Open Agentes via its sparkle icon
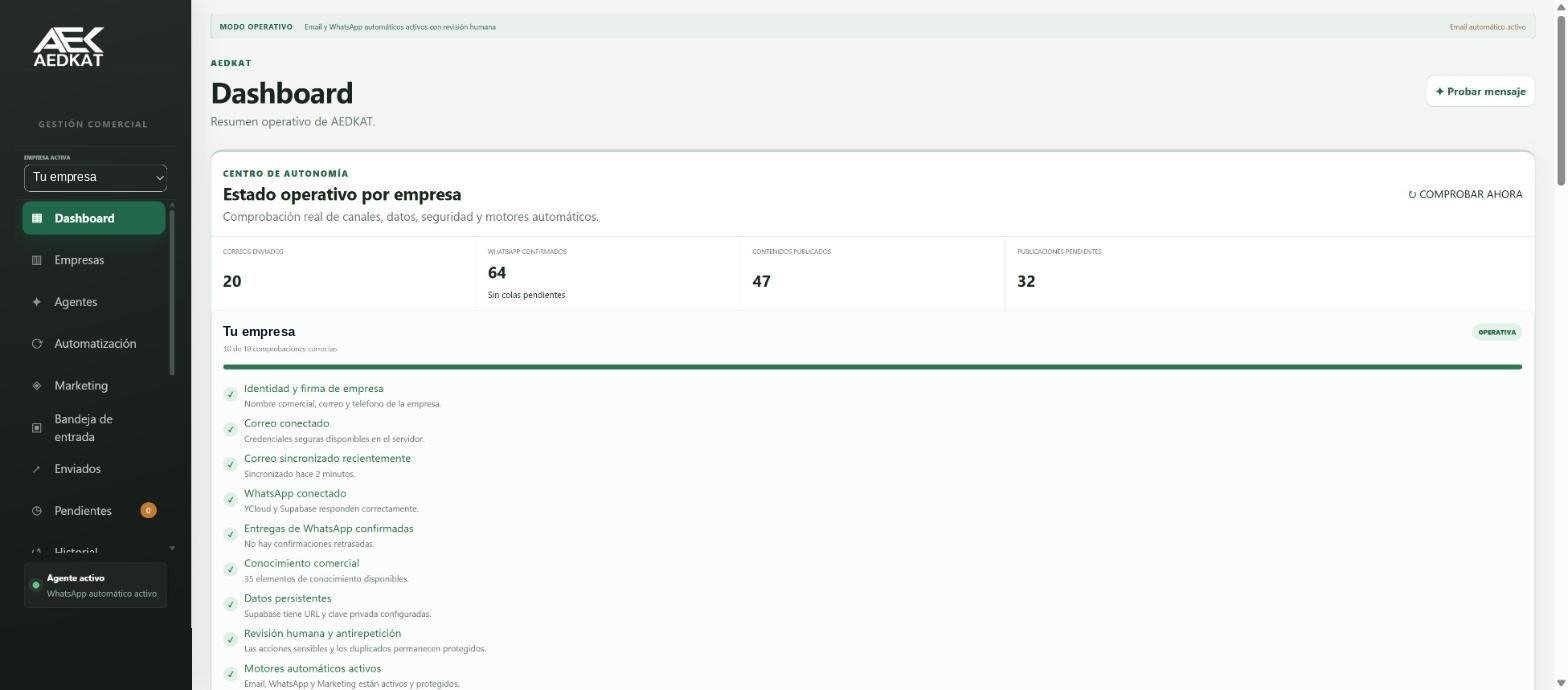1568x690 pixels. [x=37, y=302]
